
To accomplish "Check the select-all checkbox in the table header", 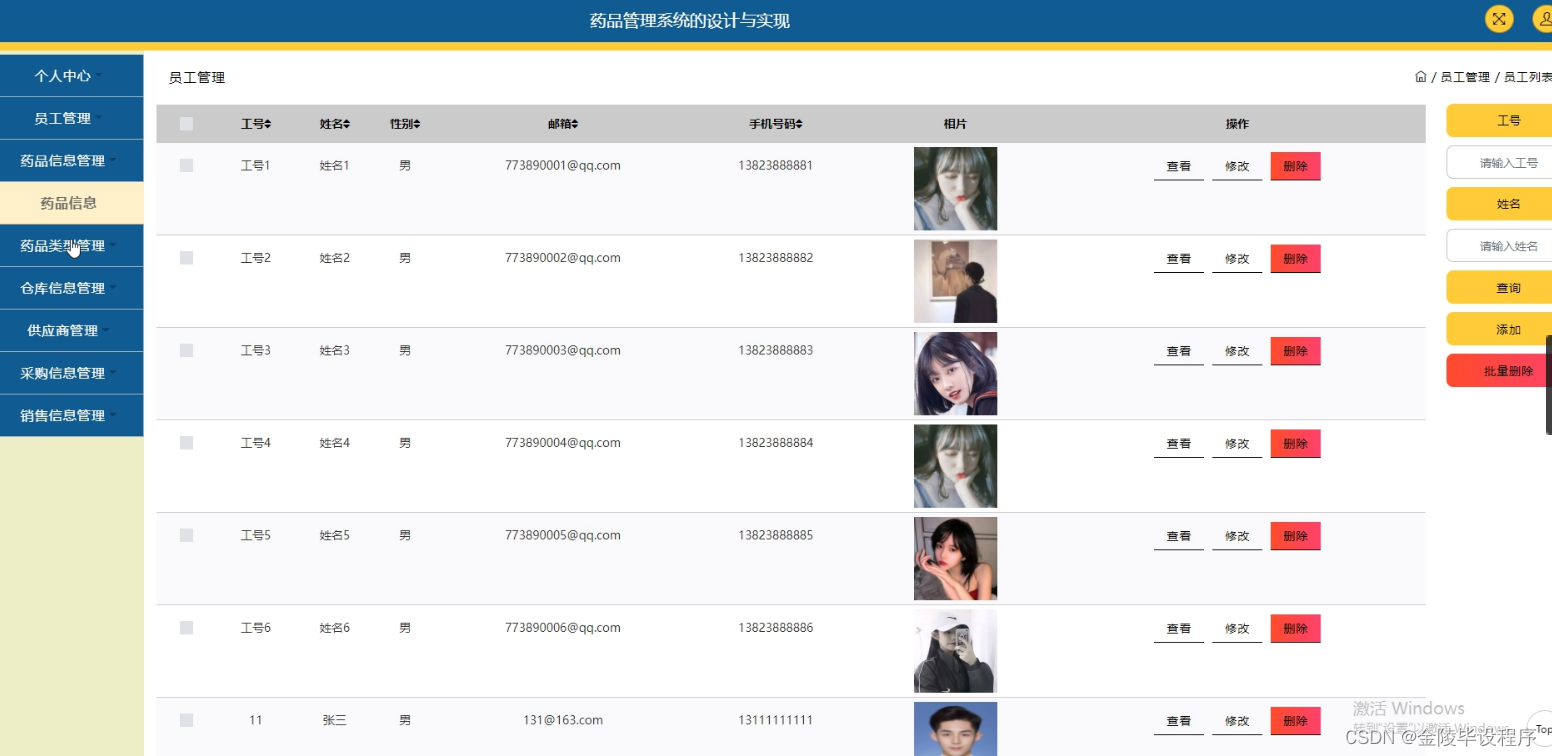I will pyautogui.click(x=186, y=123).
